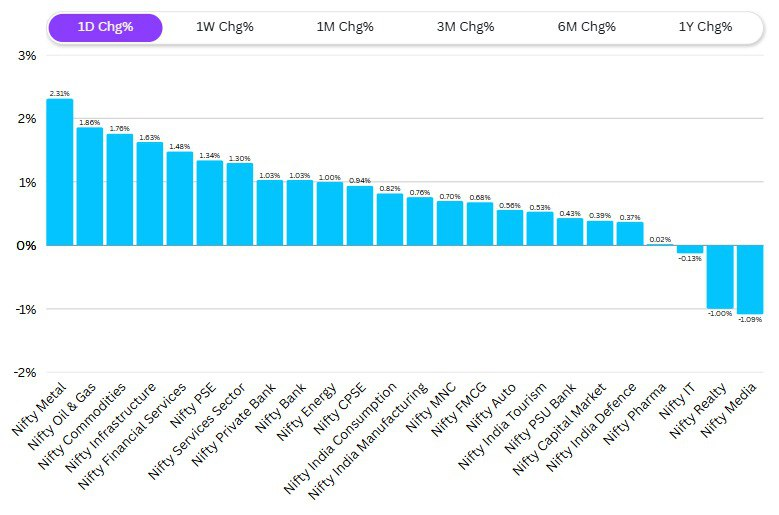Select the Nifty Commodities bar

(x=120, y=190)
